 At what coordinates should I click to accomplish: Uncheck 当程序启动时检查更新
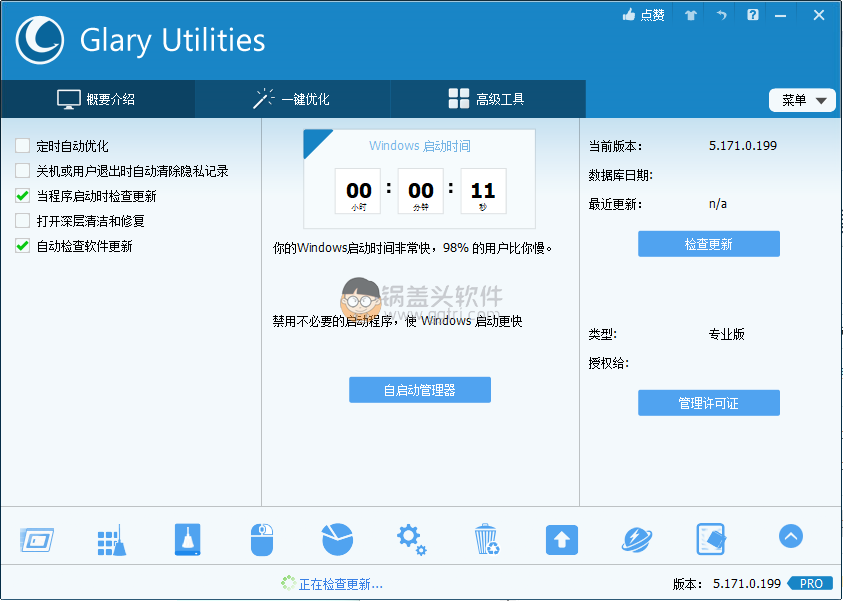click(23, 196)
